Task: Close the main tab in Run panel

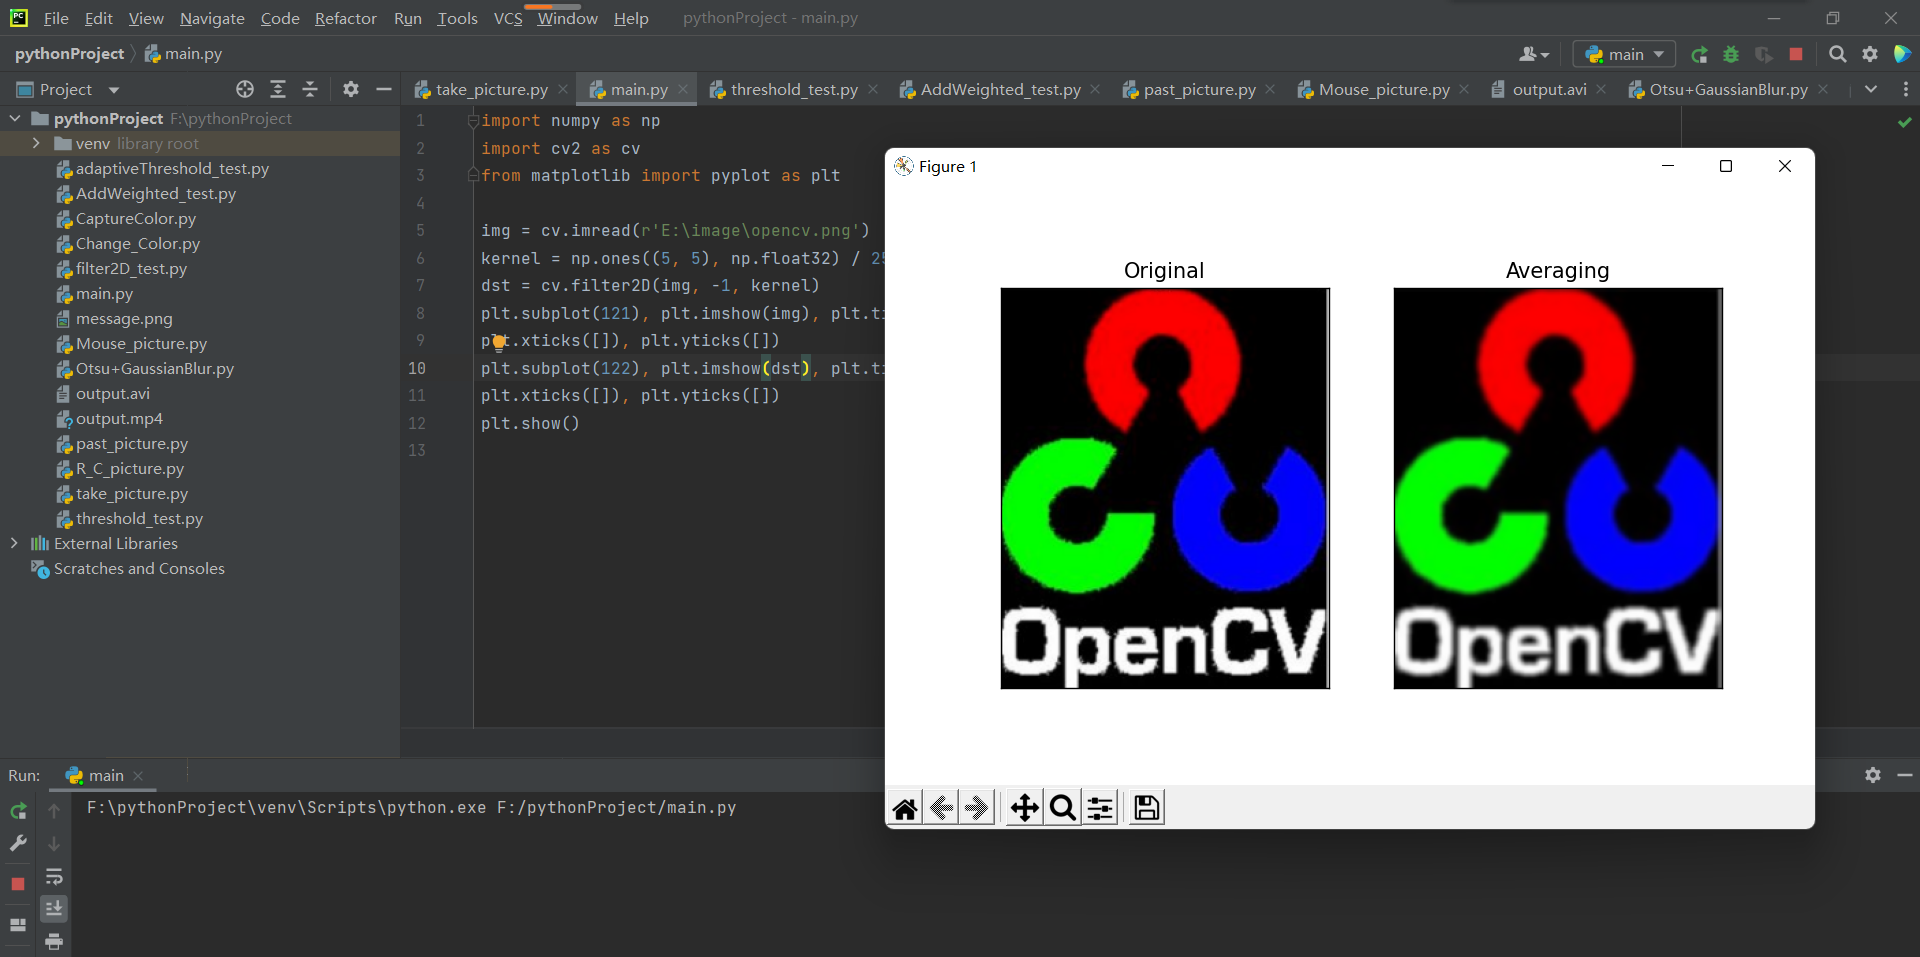Action: pyautogui.click(x=138, y=776)
